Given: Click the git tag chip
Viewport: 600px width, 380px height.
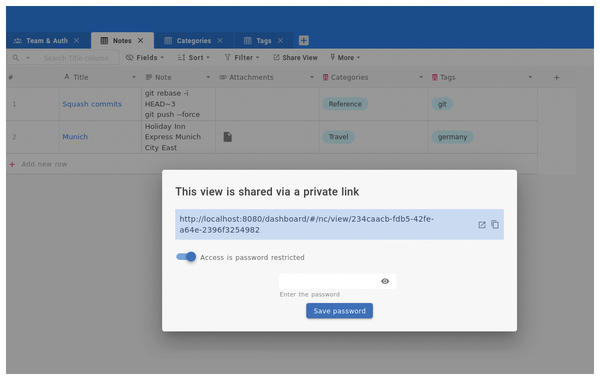Looking at the screenshot, I should click(x=442, y=104).
